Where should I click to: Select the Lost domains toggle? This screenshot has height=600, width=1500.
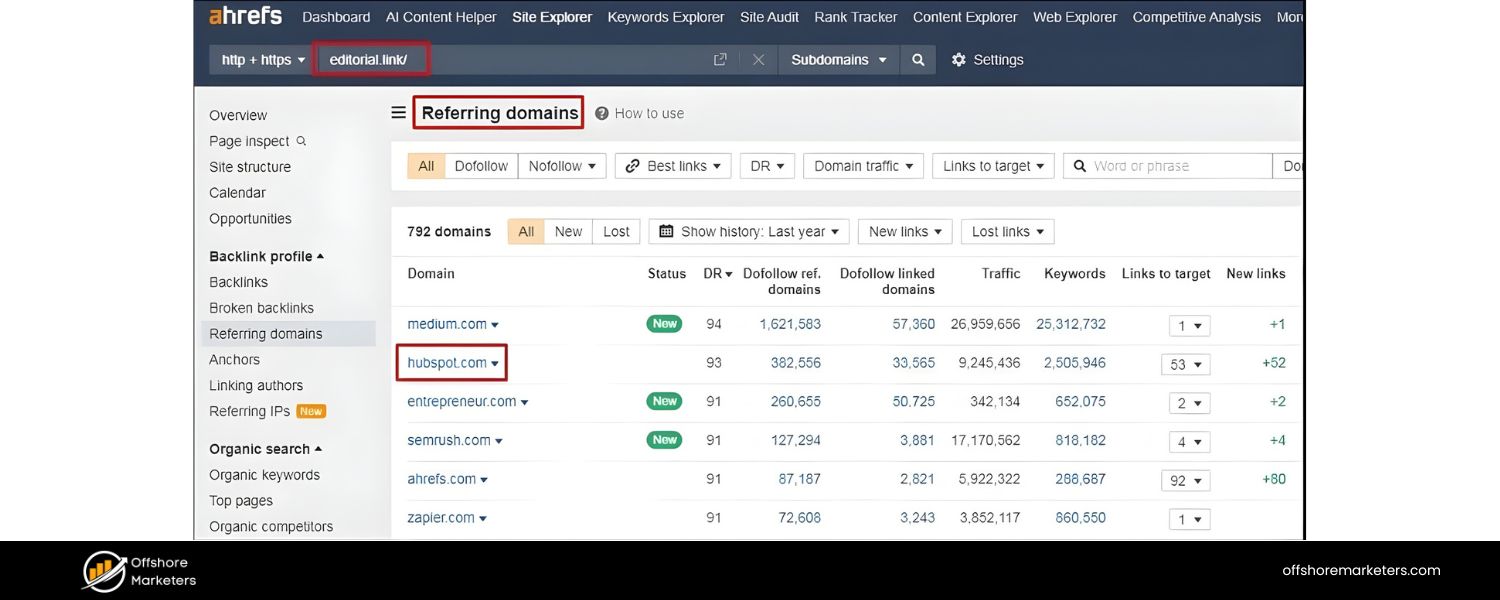(x=616, y=232)
